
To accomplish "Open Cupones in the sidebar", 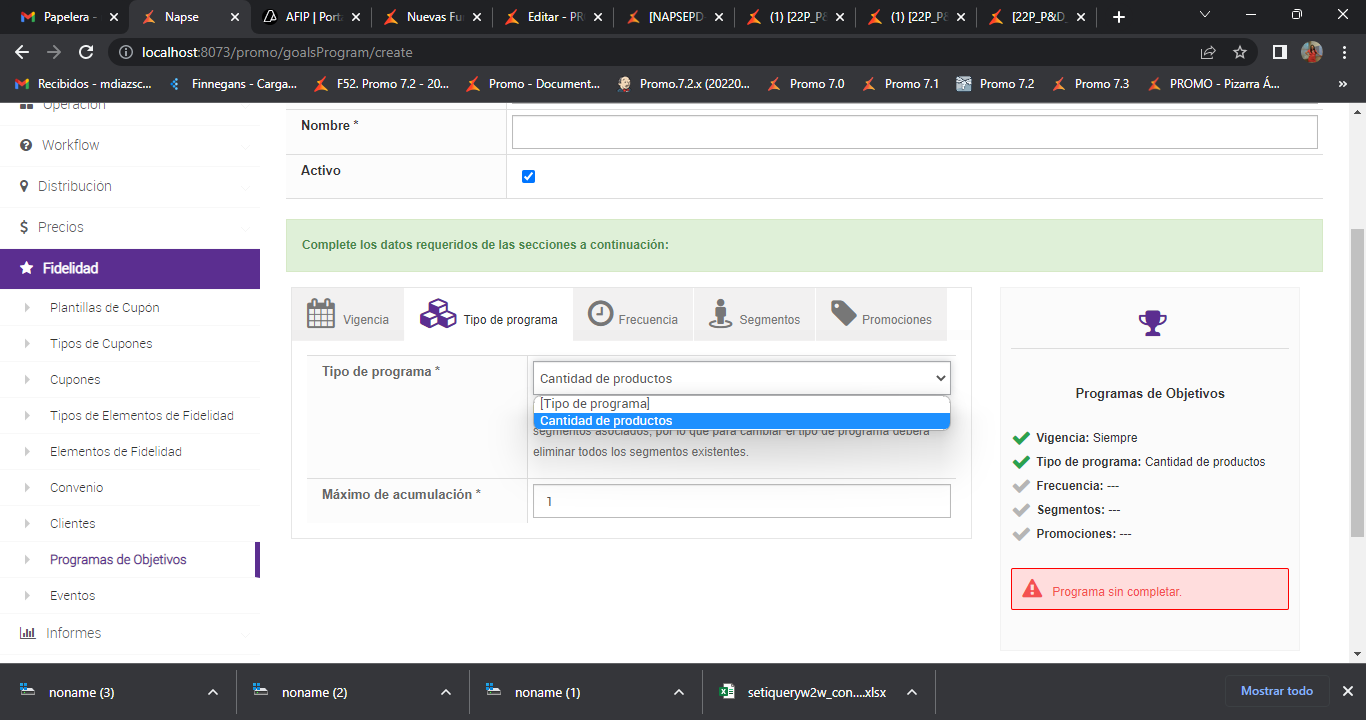I will pyautogui.click(x=75, y=380).
